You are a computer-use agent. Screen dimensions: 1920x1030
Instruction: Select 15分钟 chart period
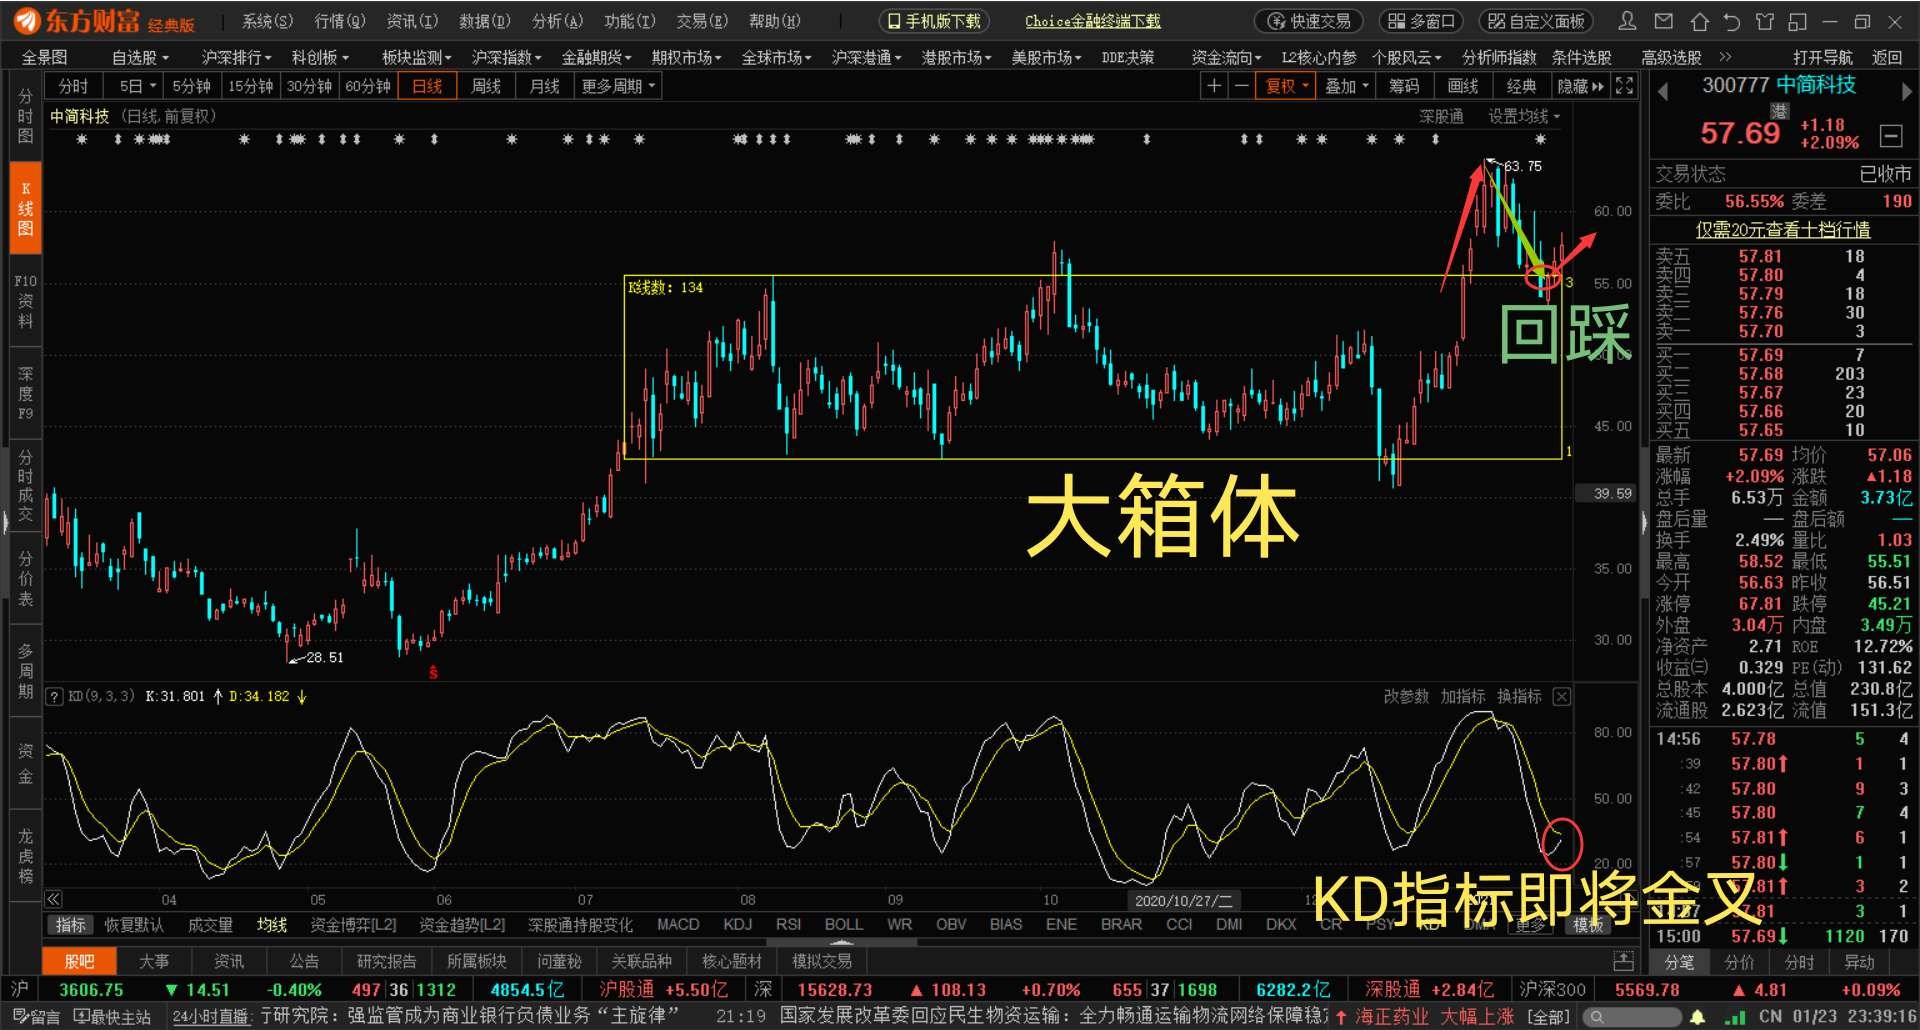click(x=251, y=86)
